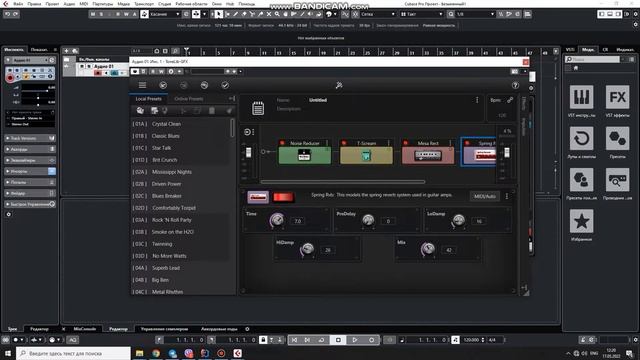The image size is (640, 360).
Task: Open Spring Rvb three-dot options menu
Action: click(507, 196)
